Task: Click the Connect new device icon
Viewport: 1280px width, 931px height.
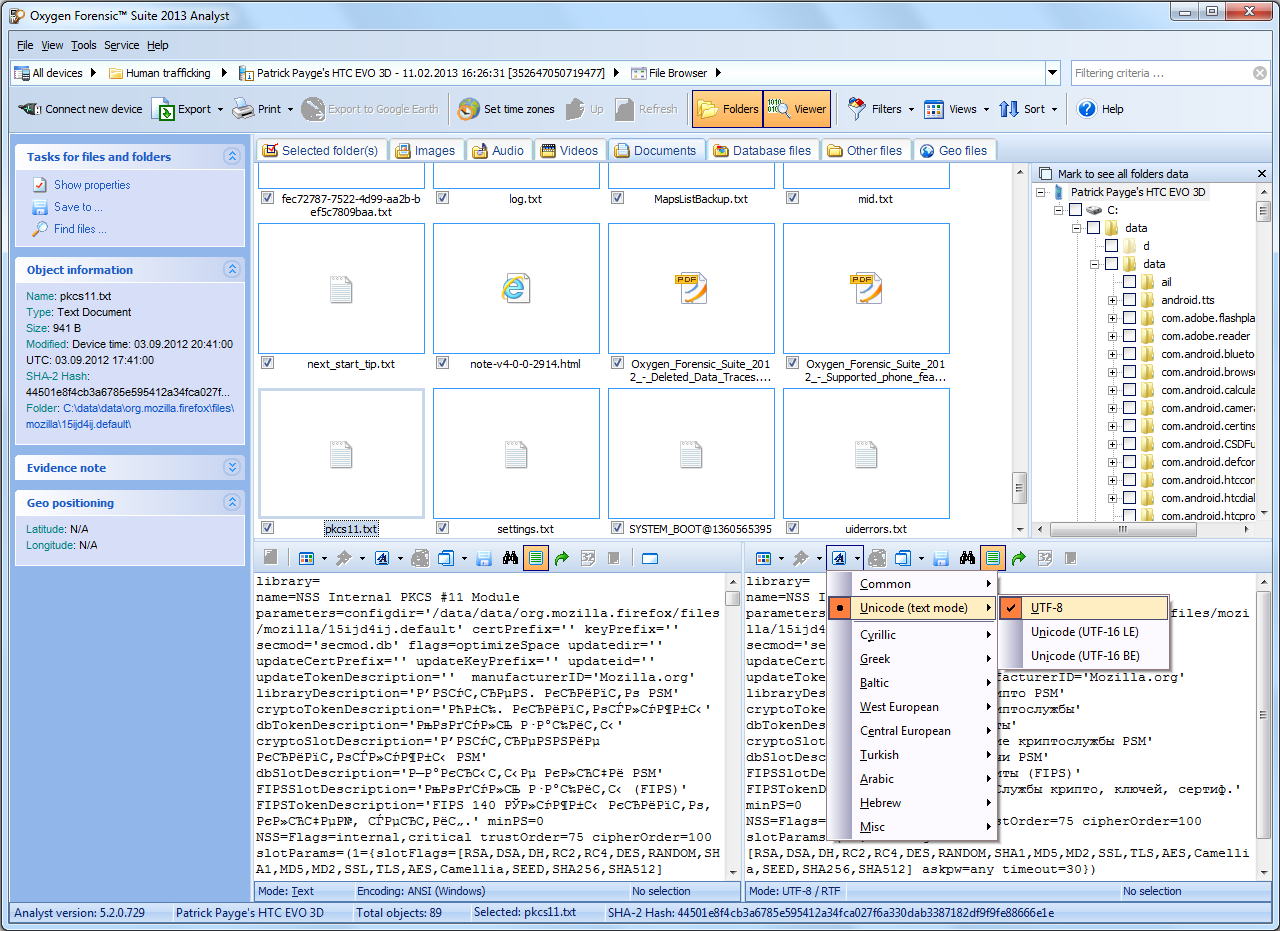Action: pos(30,109)
